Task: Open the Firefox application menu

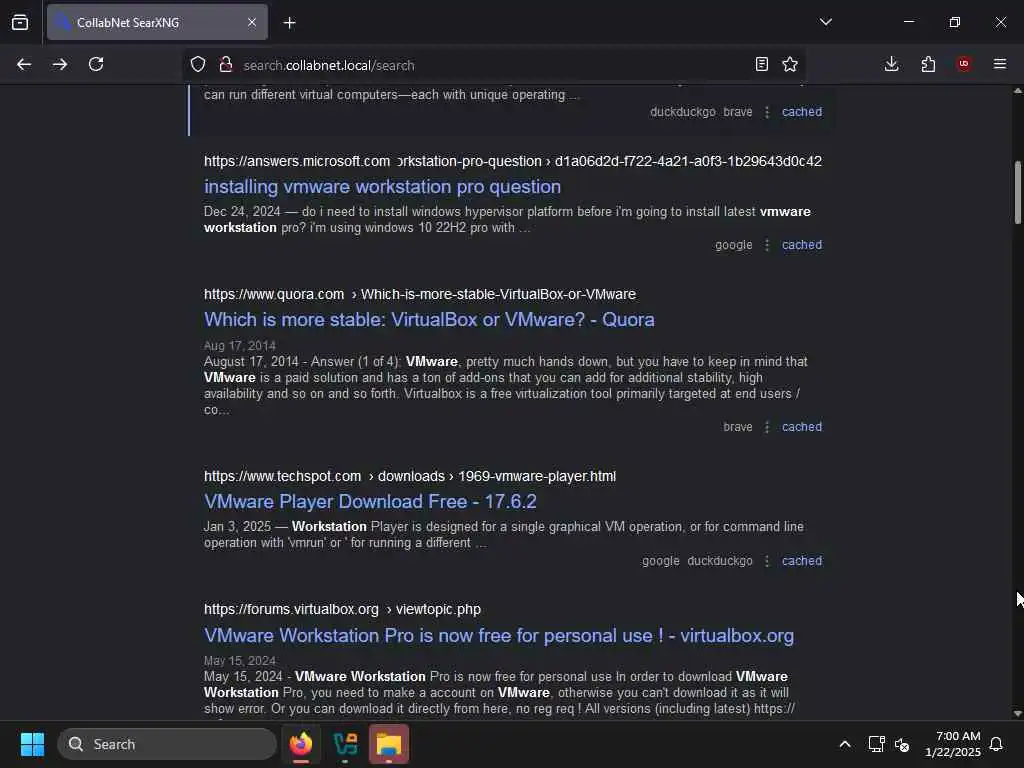Action: pyautogui.click(x=1000, y=64)
